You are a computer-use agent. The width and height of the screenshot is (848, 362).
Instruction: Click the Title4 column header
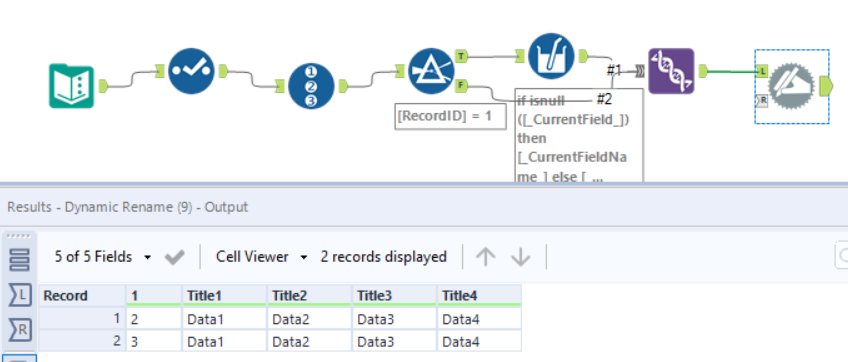tap(480, 295)
